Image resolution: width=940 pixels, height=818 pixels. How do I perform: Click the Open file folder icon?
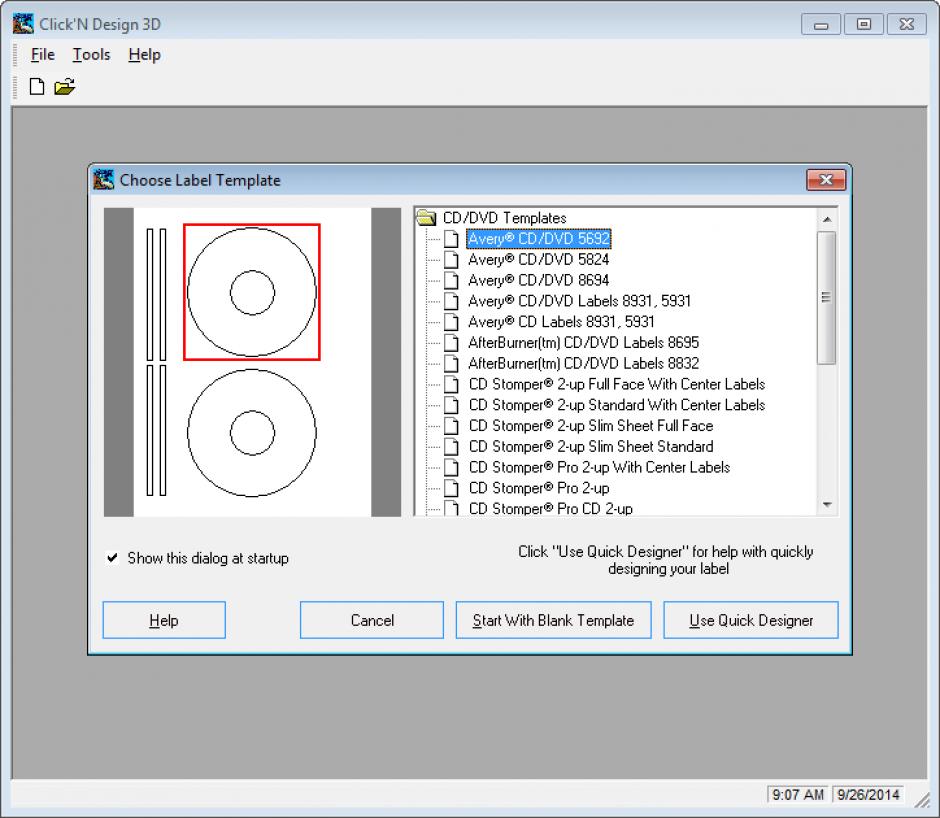click(x=64, y=87)
